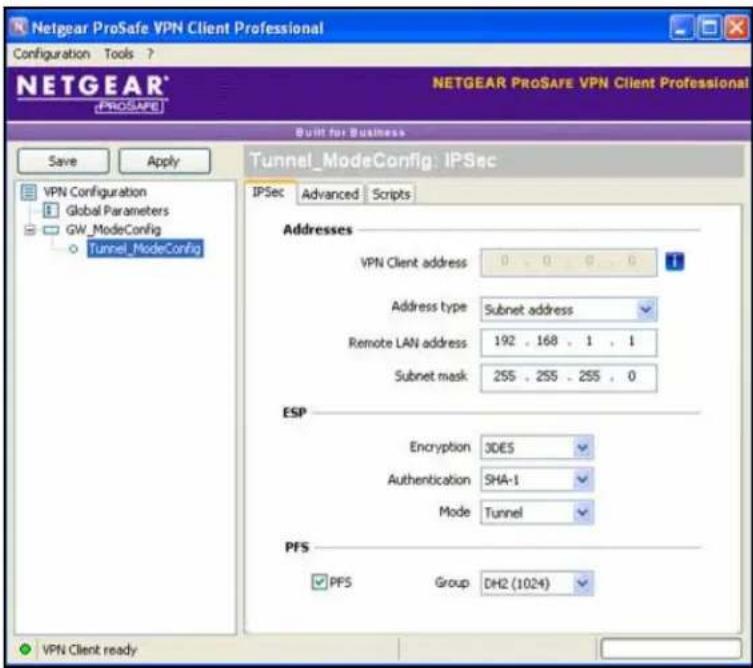Viewport: 753px width, 668px height.
Task: Click the 'VPN Client ready' status text
Action: 89,650
